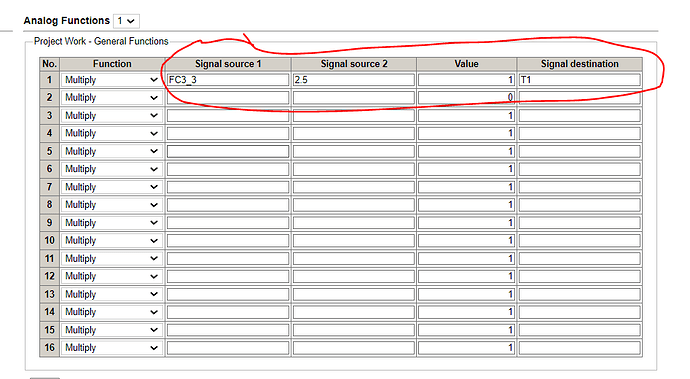Open Function dropdown in row 9
690x379 pixels.
[x=112, y=223]
